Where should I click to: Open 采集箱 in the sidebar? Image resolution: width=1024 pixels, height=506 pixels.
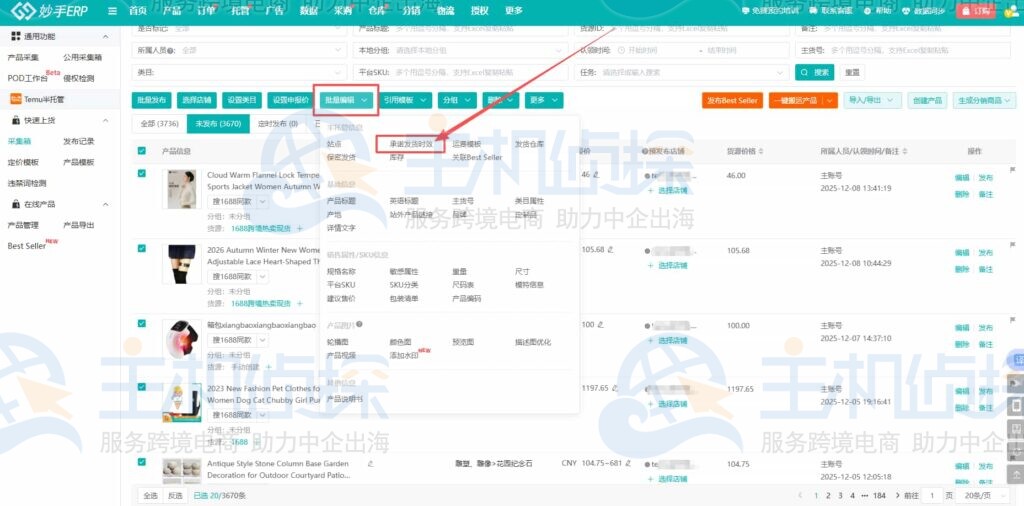pyautogui.click(x=19, y=141)
